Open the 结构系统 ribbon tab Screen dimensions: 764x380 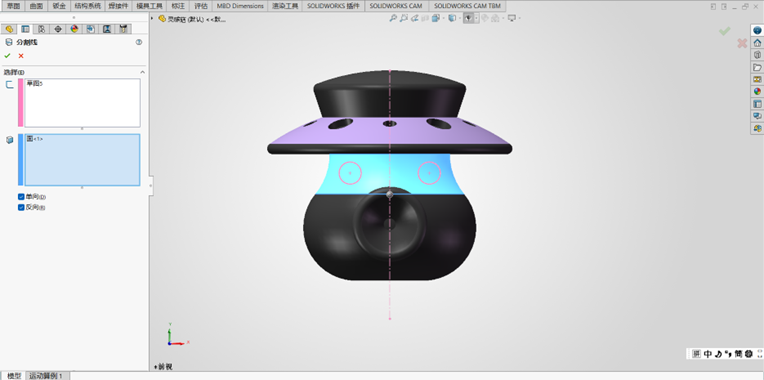(88, 6)
